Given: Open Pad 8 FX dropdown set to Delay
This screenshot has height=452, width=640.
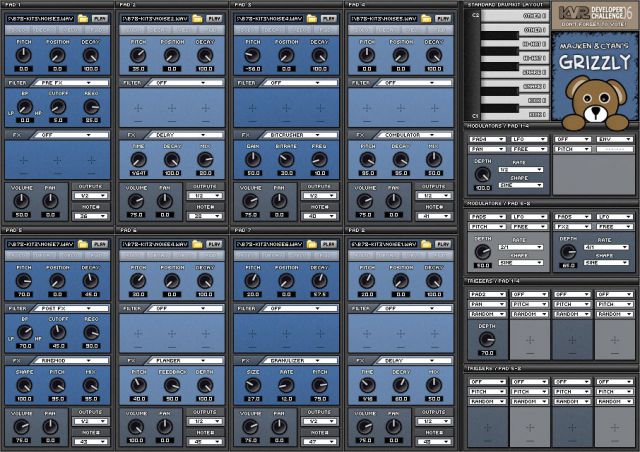Looking at the screenshot, I should (413, 361).
